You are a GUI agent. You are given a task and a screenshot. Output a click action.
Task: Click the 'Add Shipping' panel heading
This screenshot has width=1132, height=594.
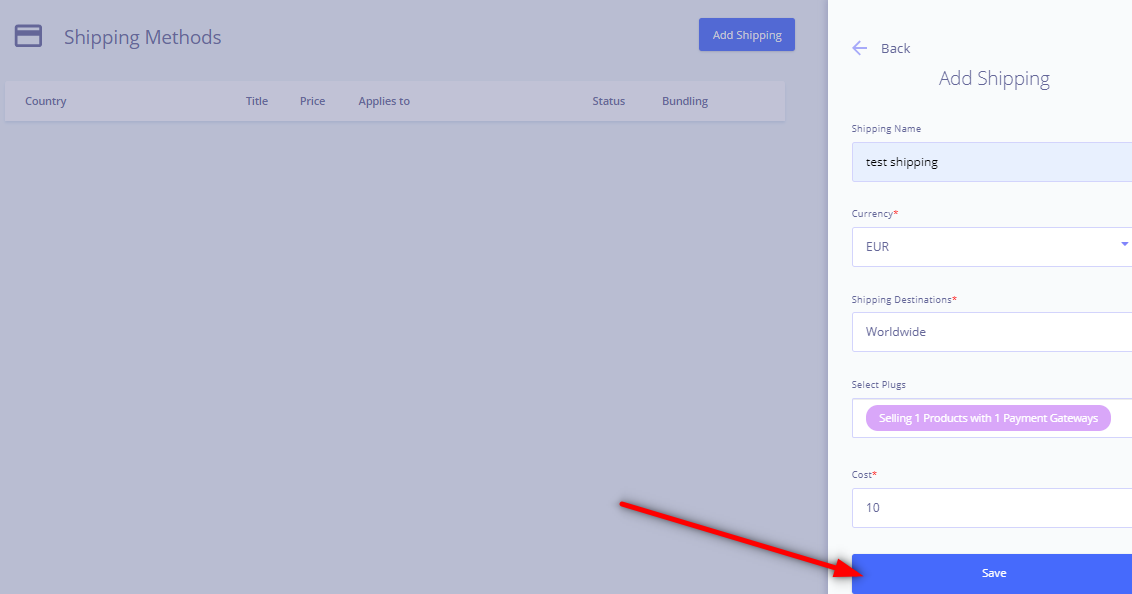(x=994, y=78)
